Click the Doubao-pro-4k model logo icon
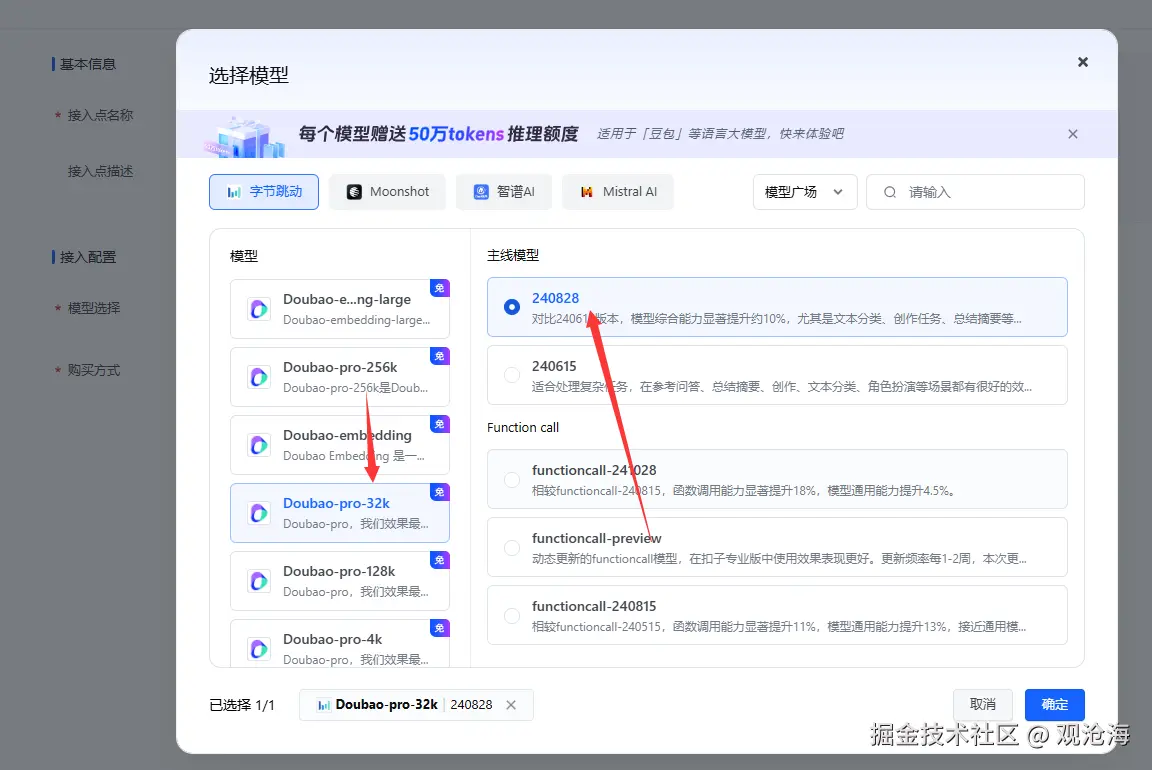 tap(259, 649)
